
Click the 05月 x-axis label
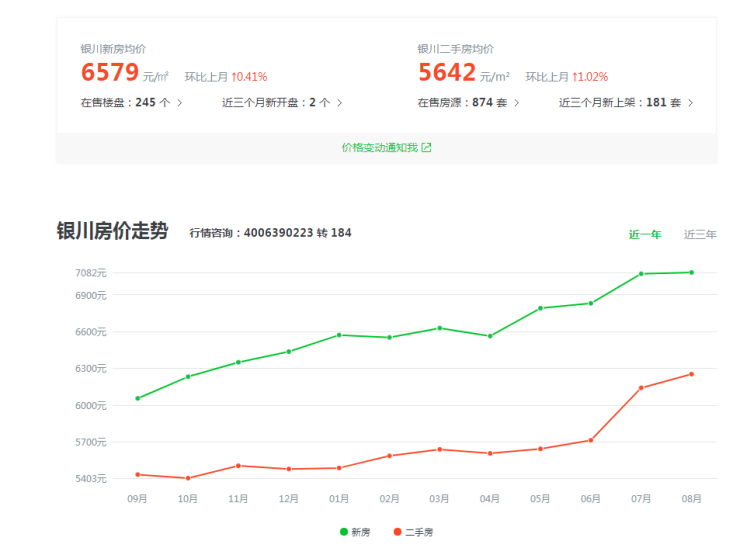click(540, 499)
